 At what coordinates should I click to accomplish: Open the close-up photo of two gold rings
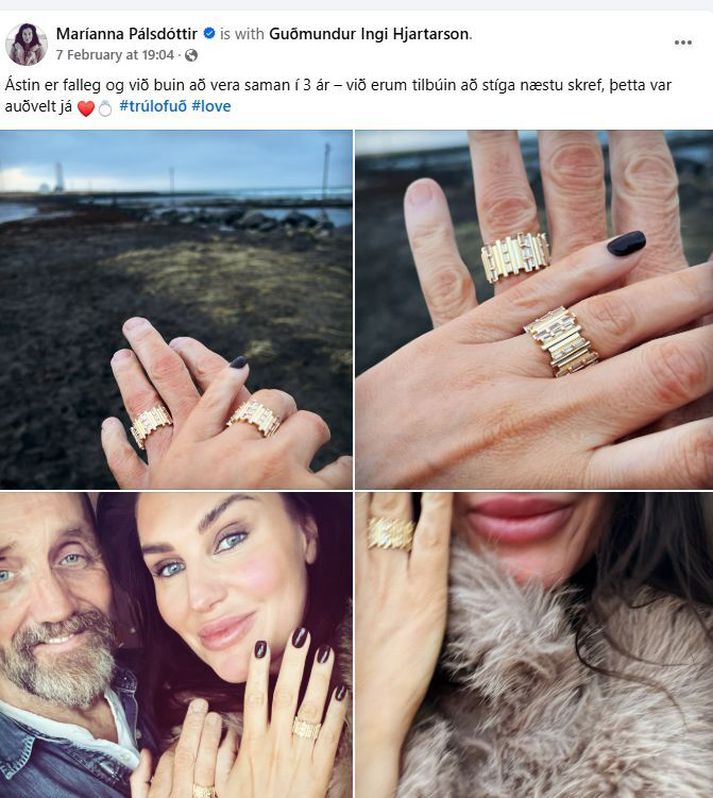point(534,309)
